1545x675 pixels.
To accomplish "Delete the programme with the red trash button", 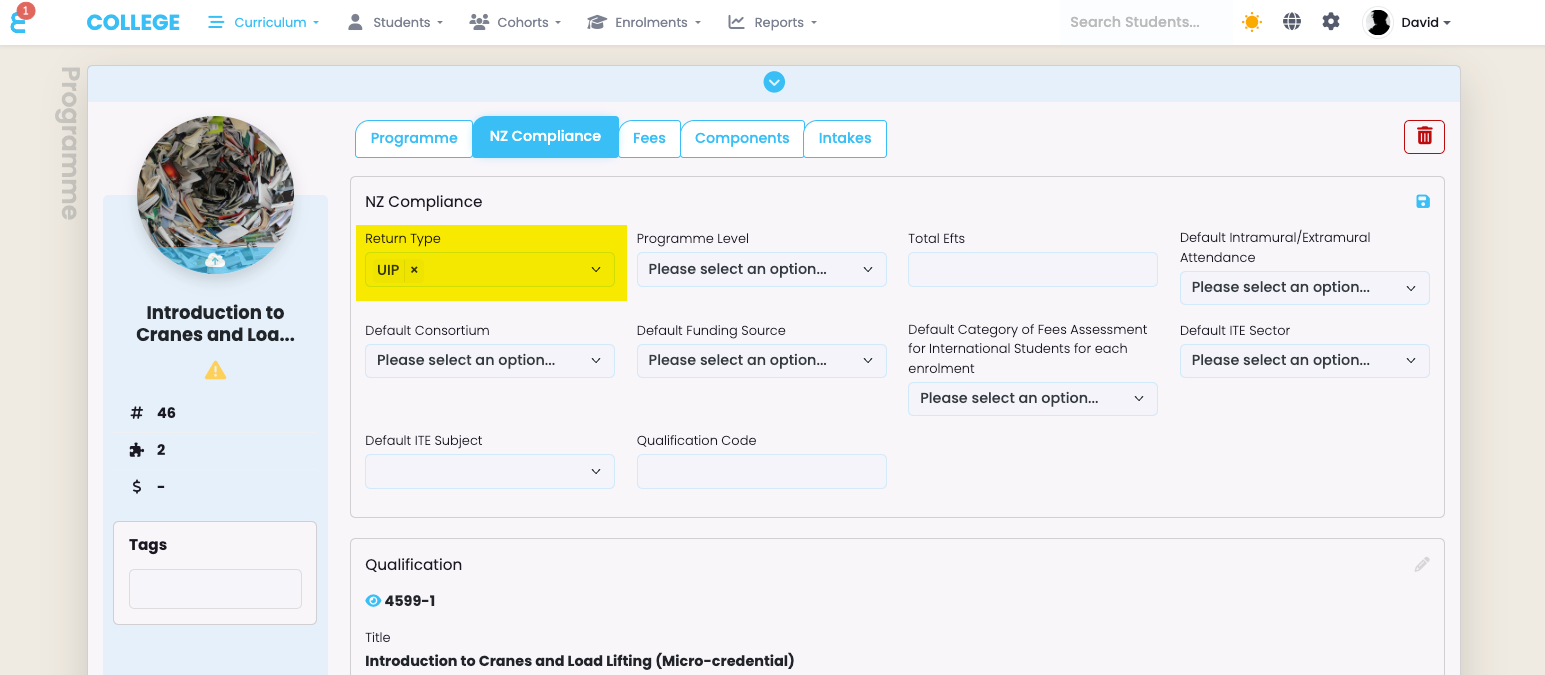I will pyautogui.click(x=1424, y=137).
